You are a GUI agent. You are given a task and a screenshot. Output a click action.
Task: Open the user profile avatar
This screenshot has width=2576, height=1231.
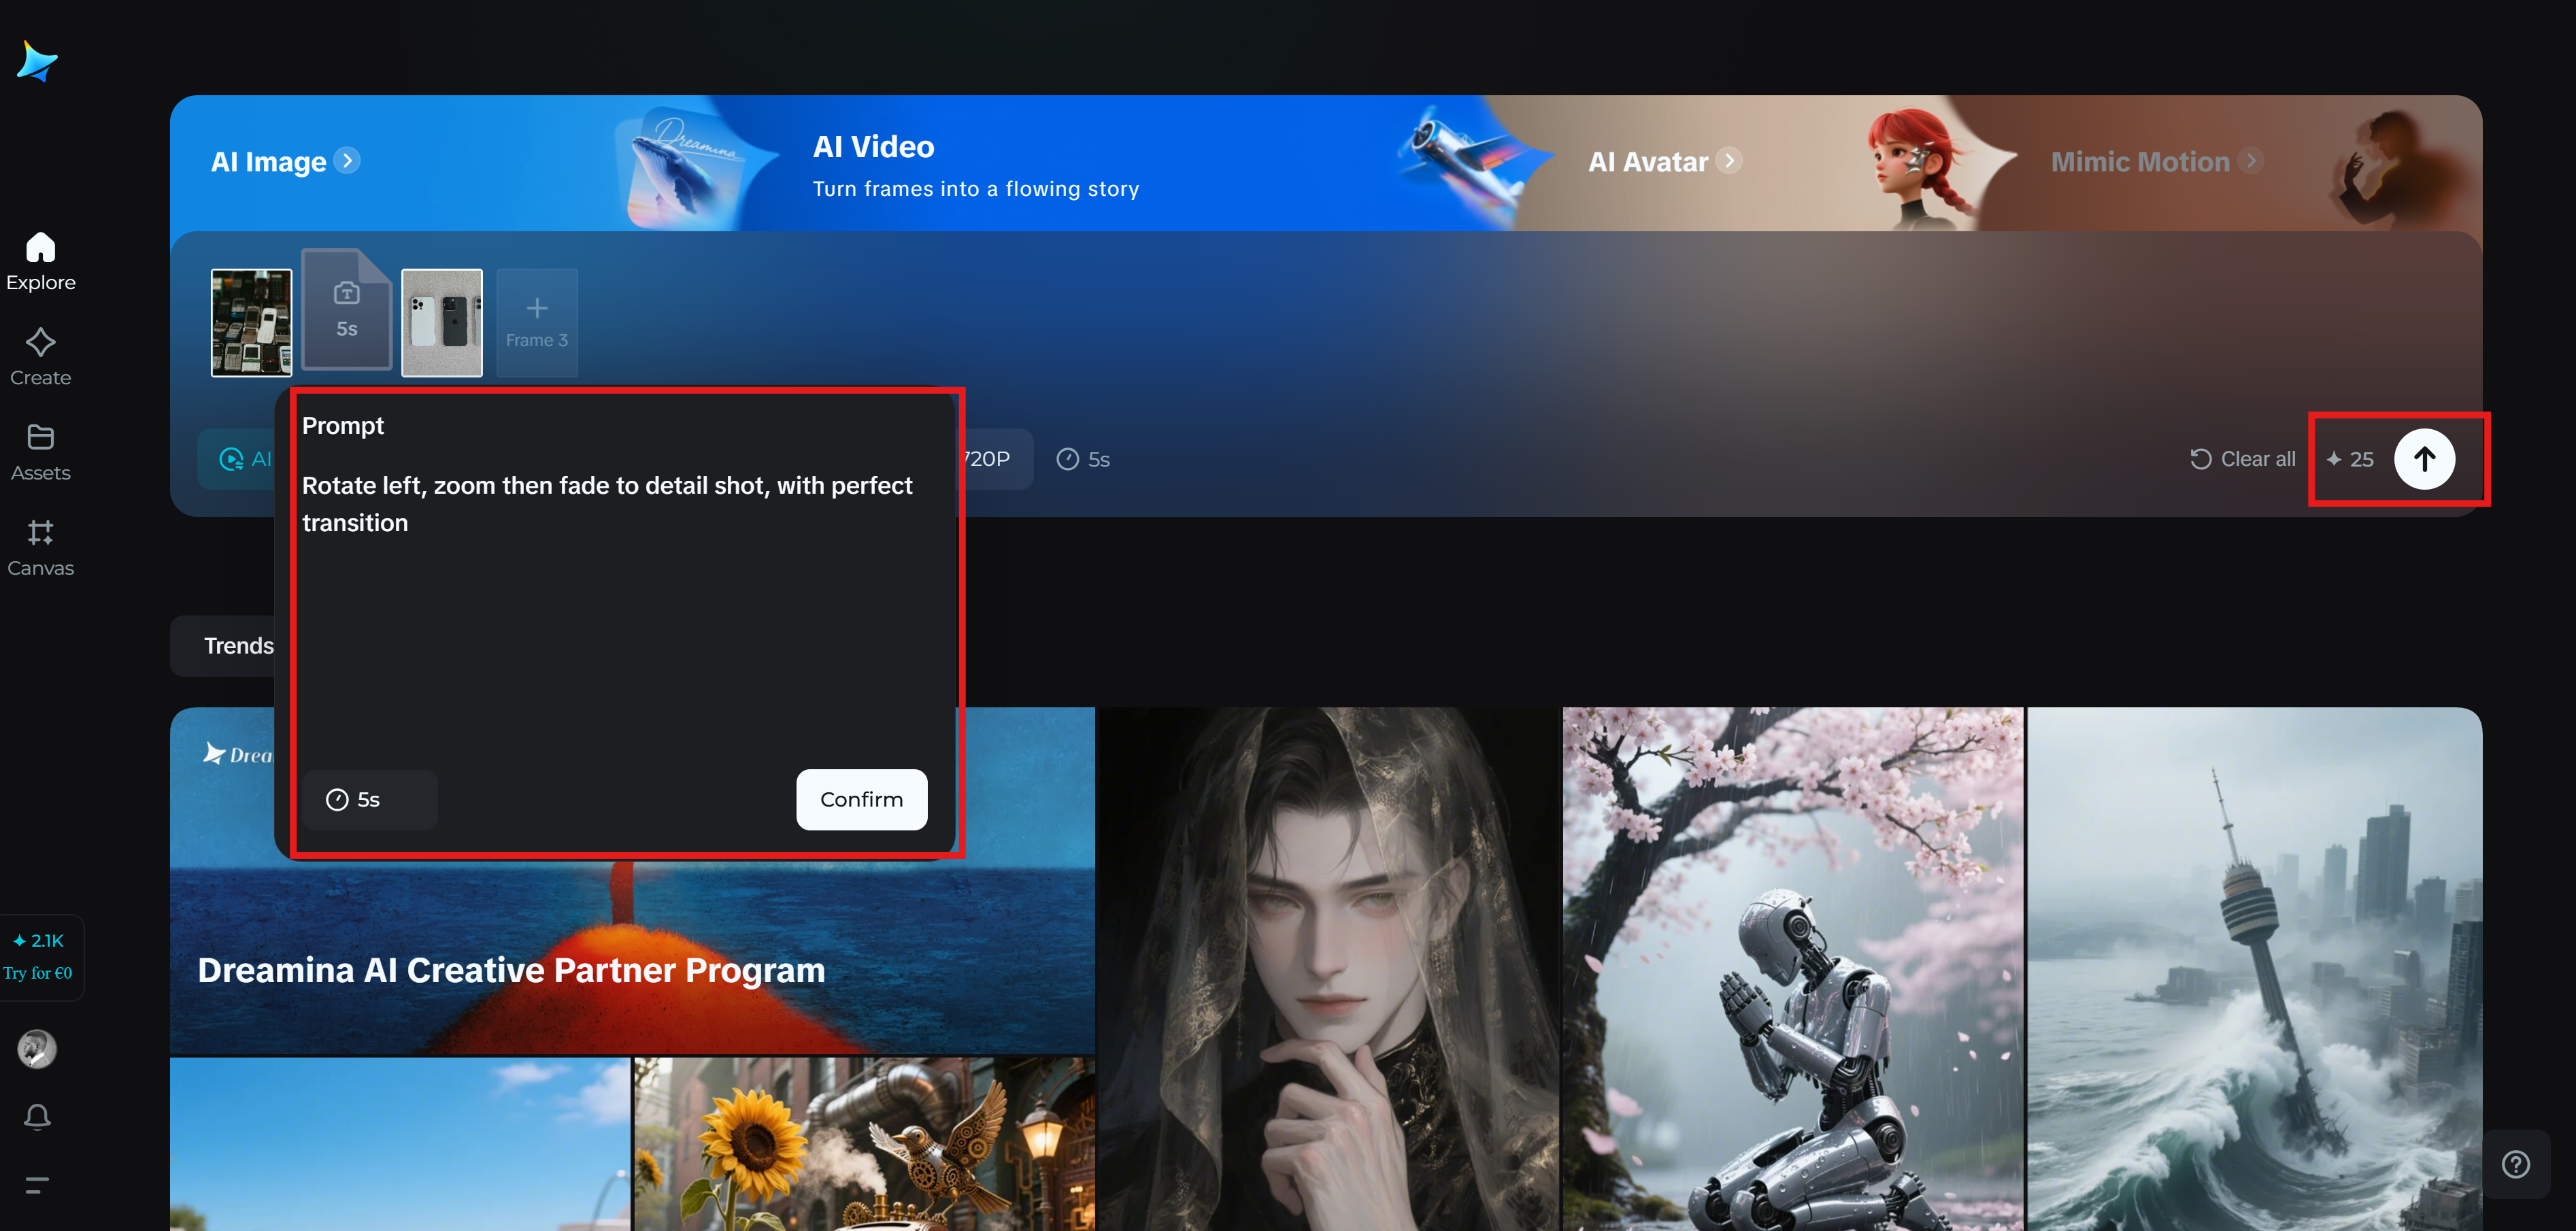pyautogui.click(x=37, y=1049)
